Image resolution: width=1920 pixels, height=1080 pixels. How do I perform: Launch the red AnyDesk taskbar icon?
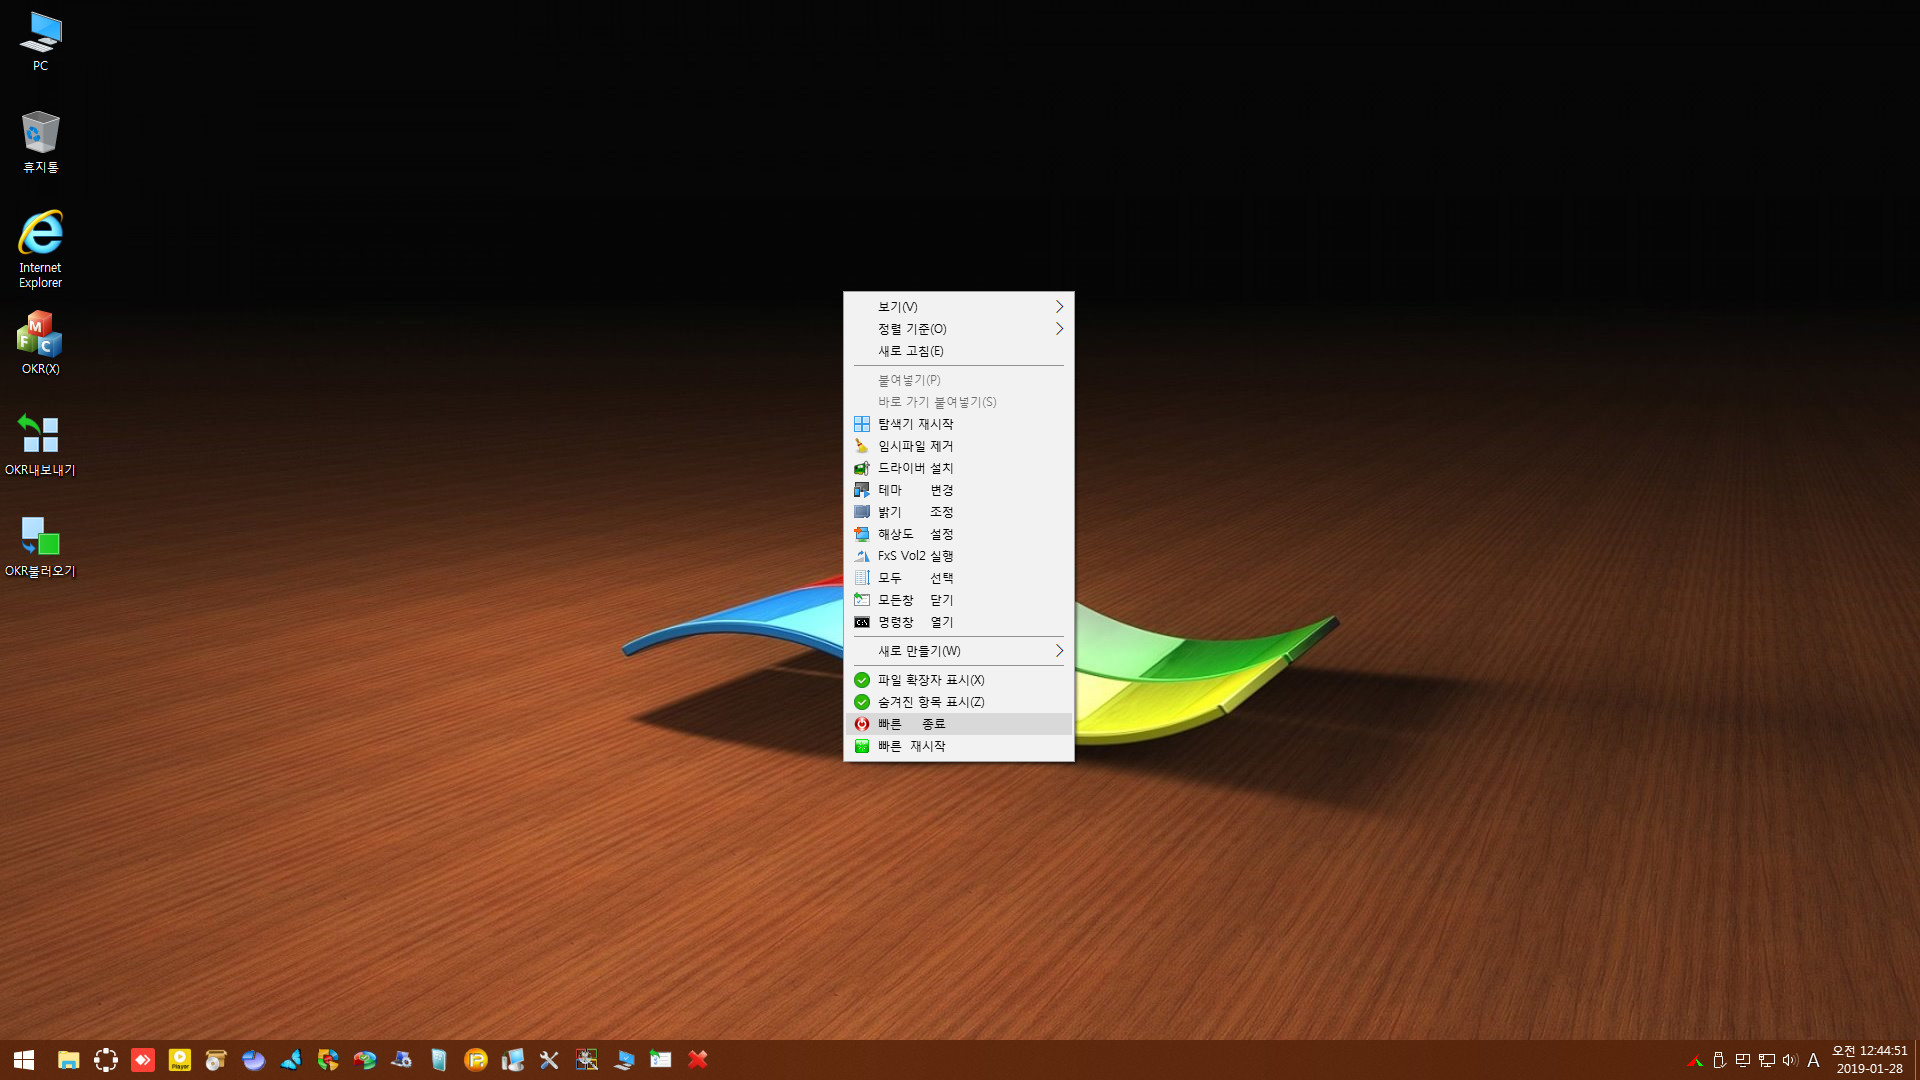(143, 1060)
